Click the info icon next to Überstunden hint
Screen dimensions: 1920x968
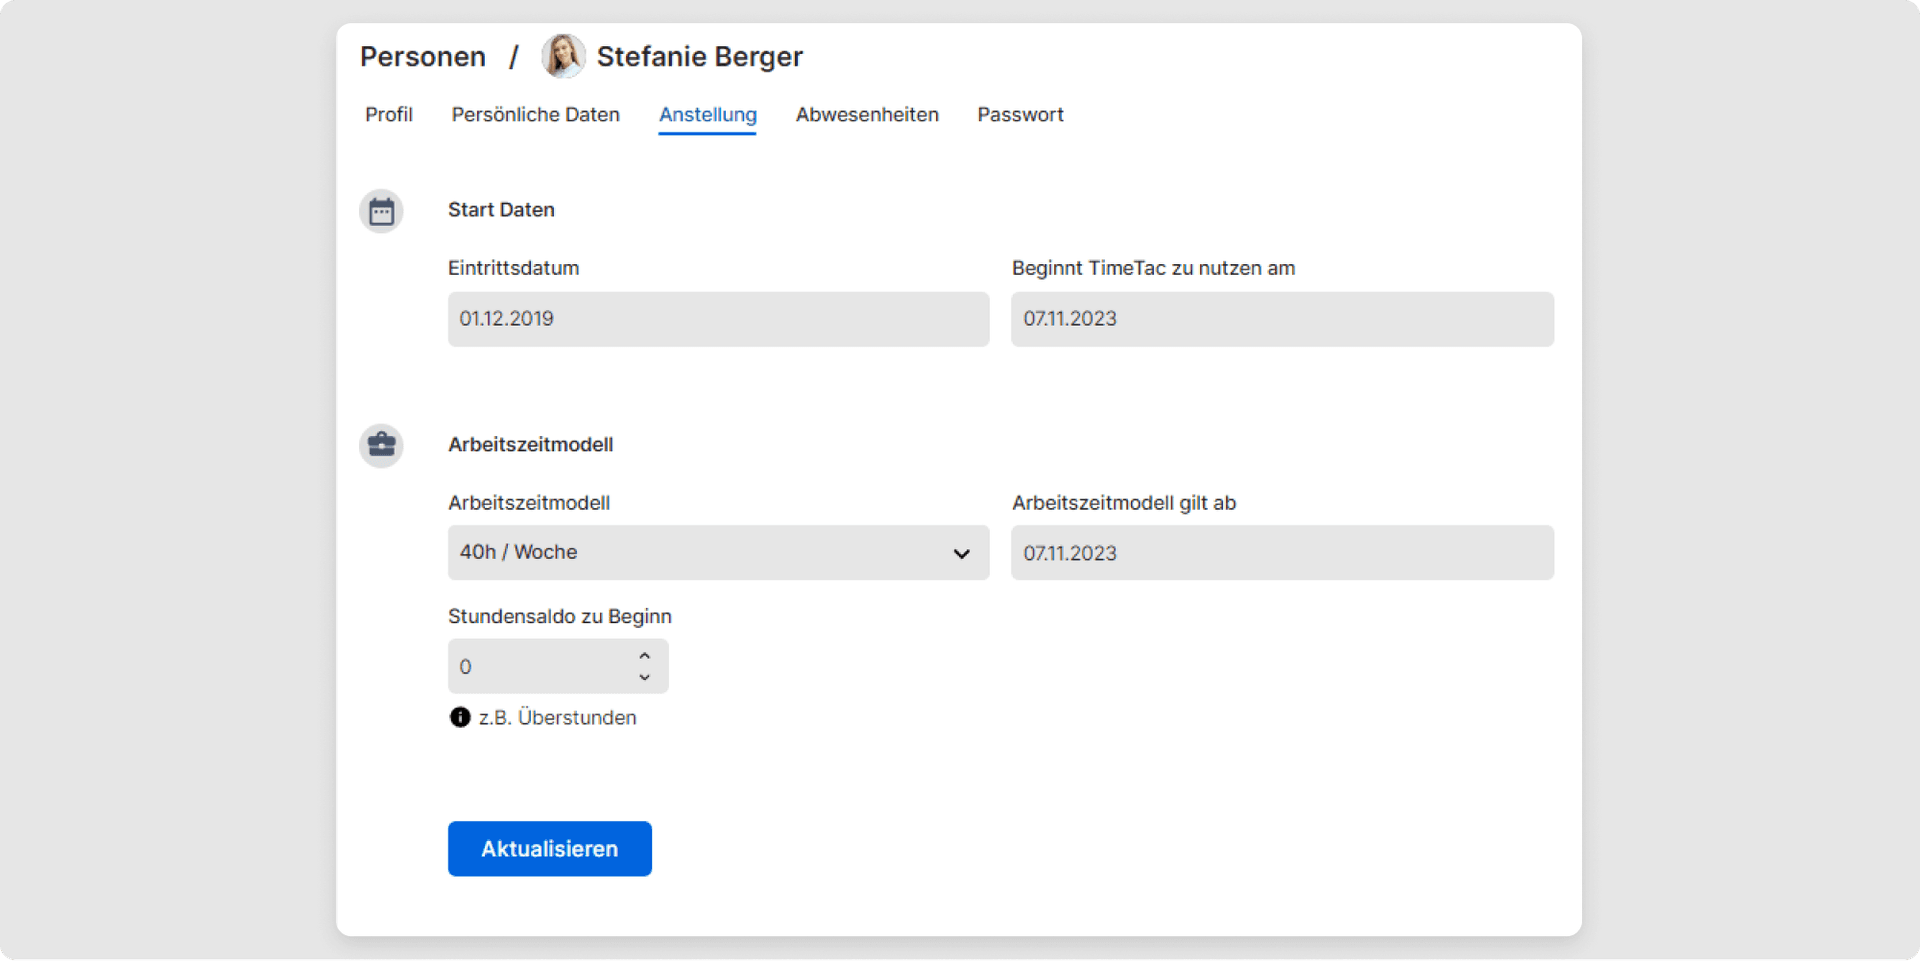tap(460, 717)
